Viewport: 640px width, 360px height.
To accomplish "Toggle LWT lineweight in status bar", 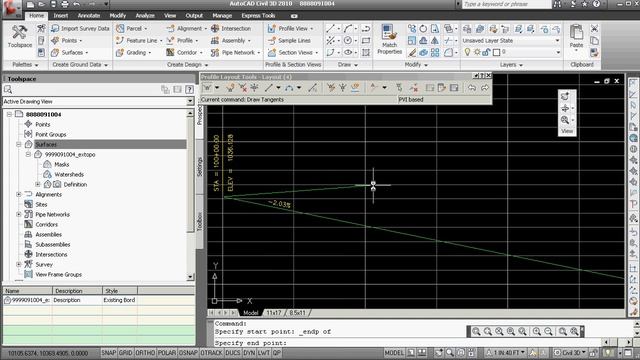I will pyautogui.click(x=264, y=353).
